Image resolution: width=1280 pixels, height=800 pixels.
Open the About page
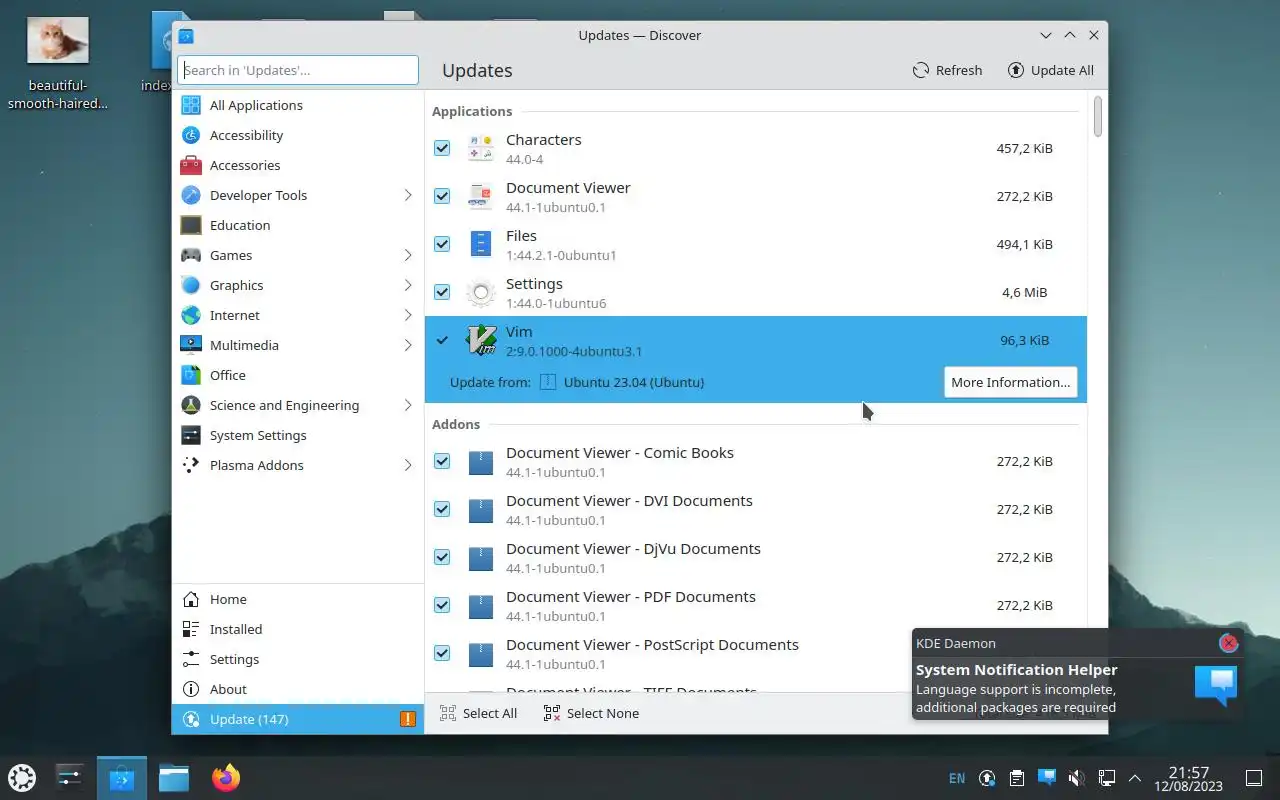(298, 689)
